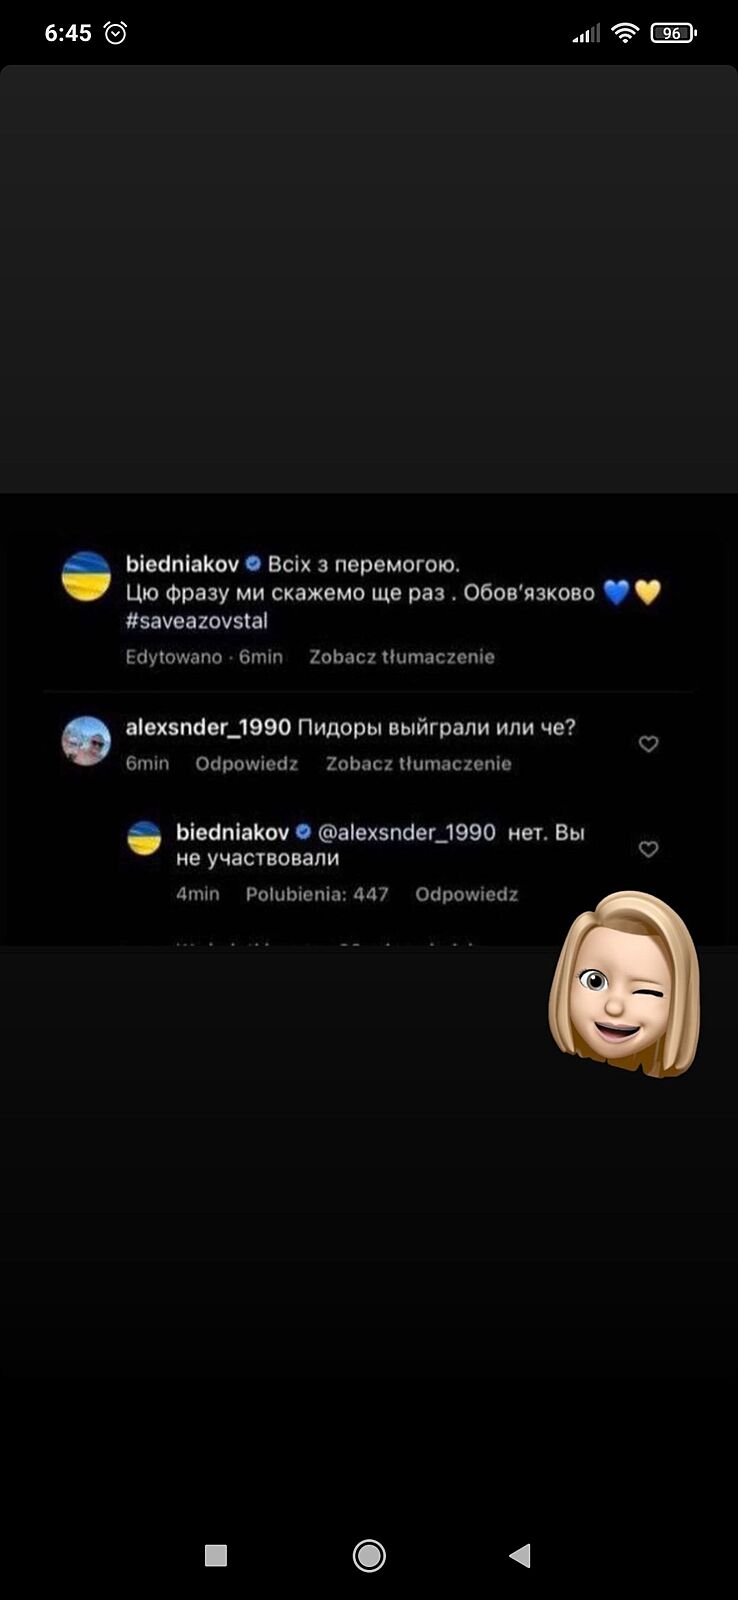Tap the alarm clock status bar icon
The image size is (738, 1600).
116,33
